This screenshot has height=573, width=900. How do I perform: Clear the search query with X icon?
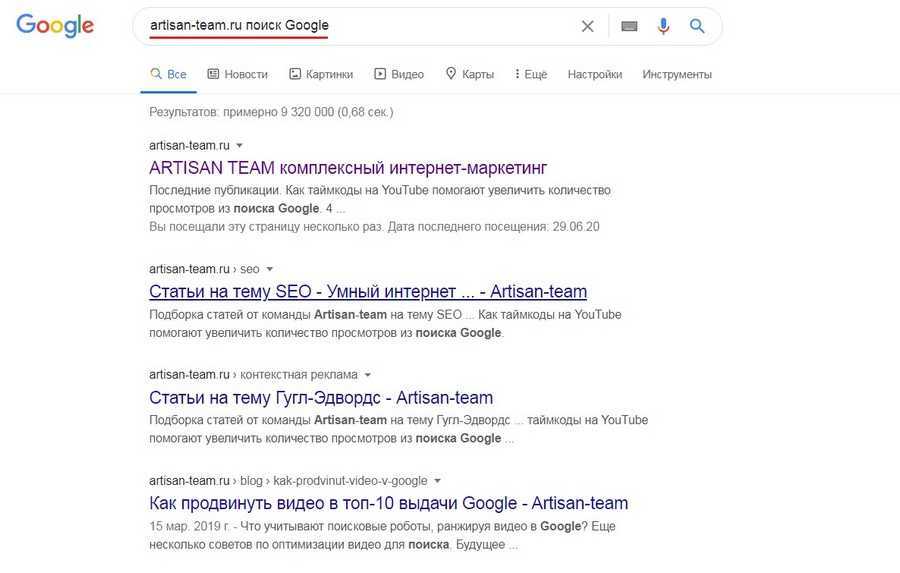(x=588, y=26)
